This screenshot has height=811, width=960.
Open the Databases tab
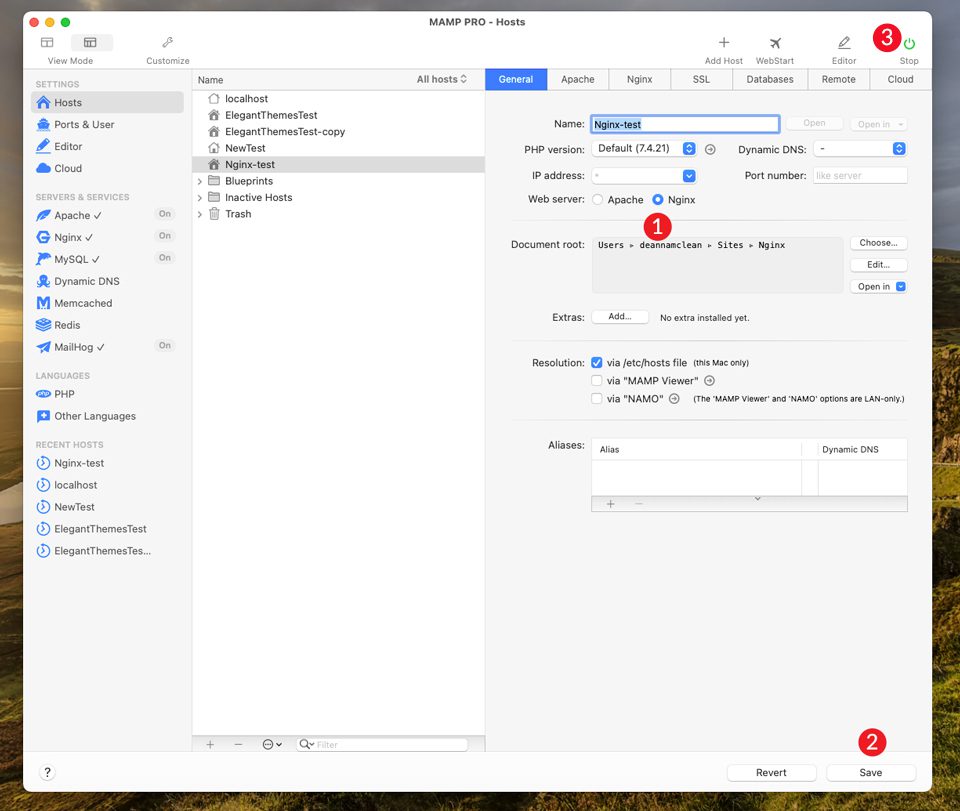pos(769,79)
